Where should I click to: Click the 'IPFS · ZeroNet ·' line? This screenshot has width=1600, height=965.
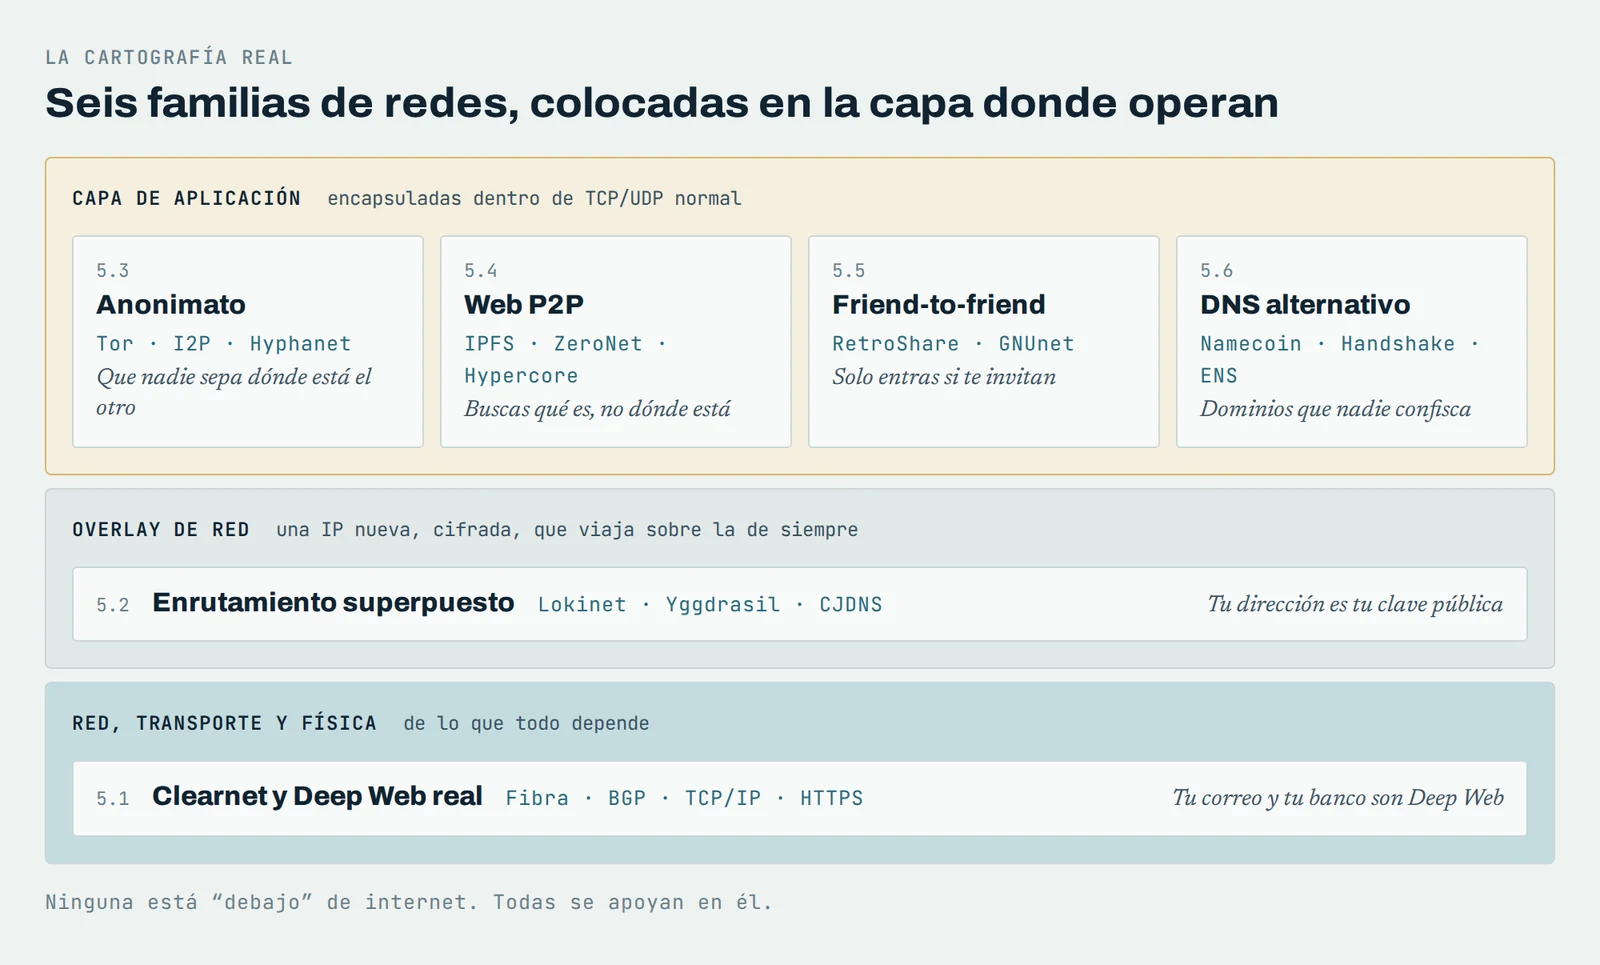565,344
